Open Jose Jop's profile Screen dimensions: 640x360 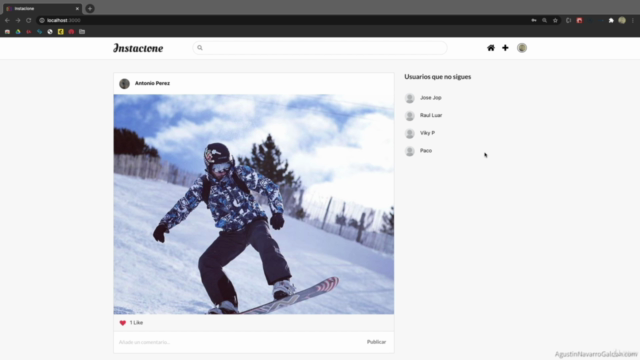[431, 98]
